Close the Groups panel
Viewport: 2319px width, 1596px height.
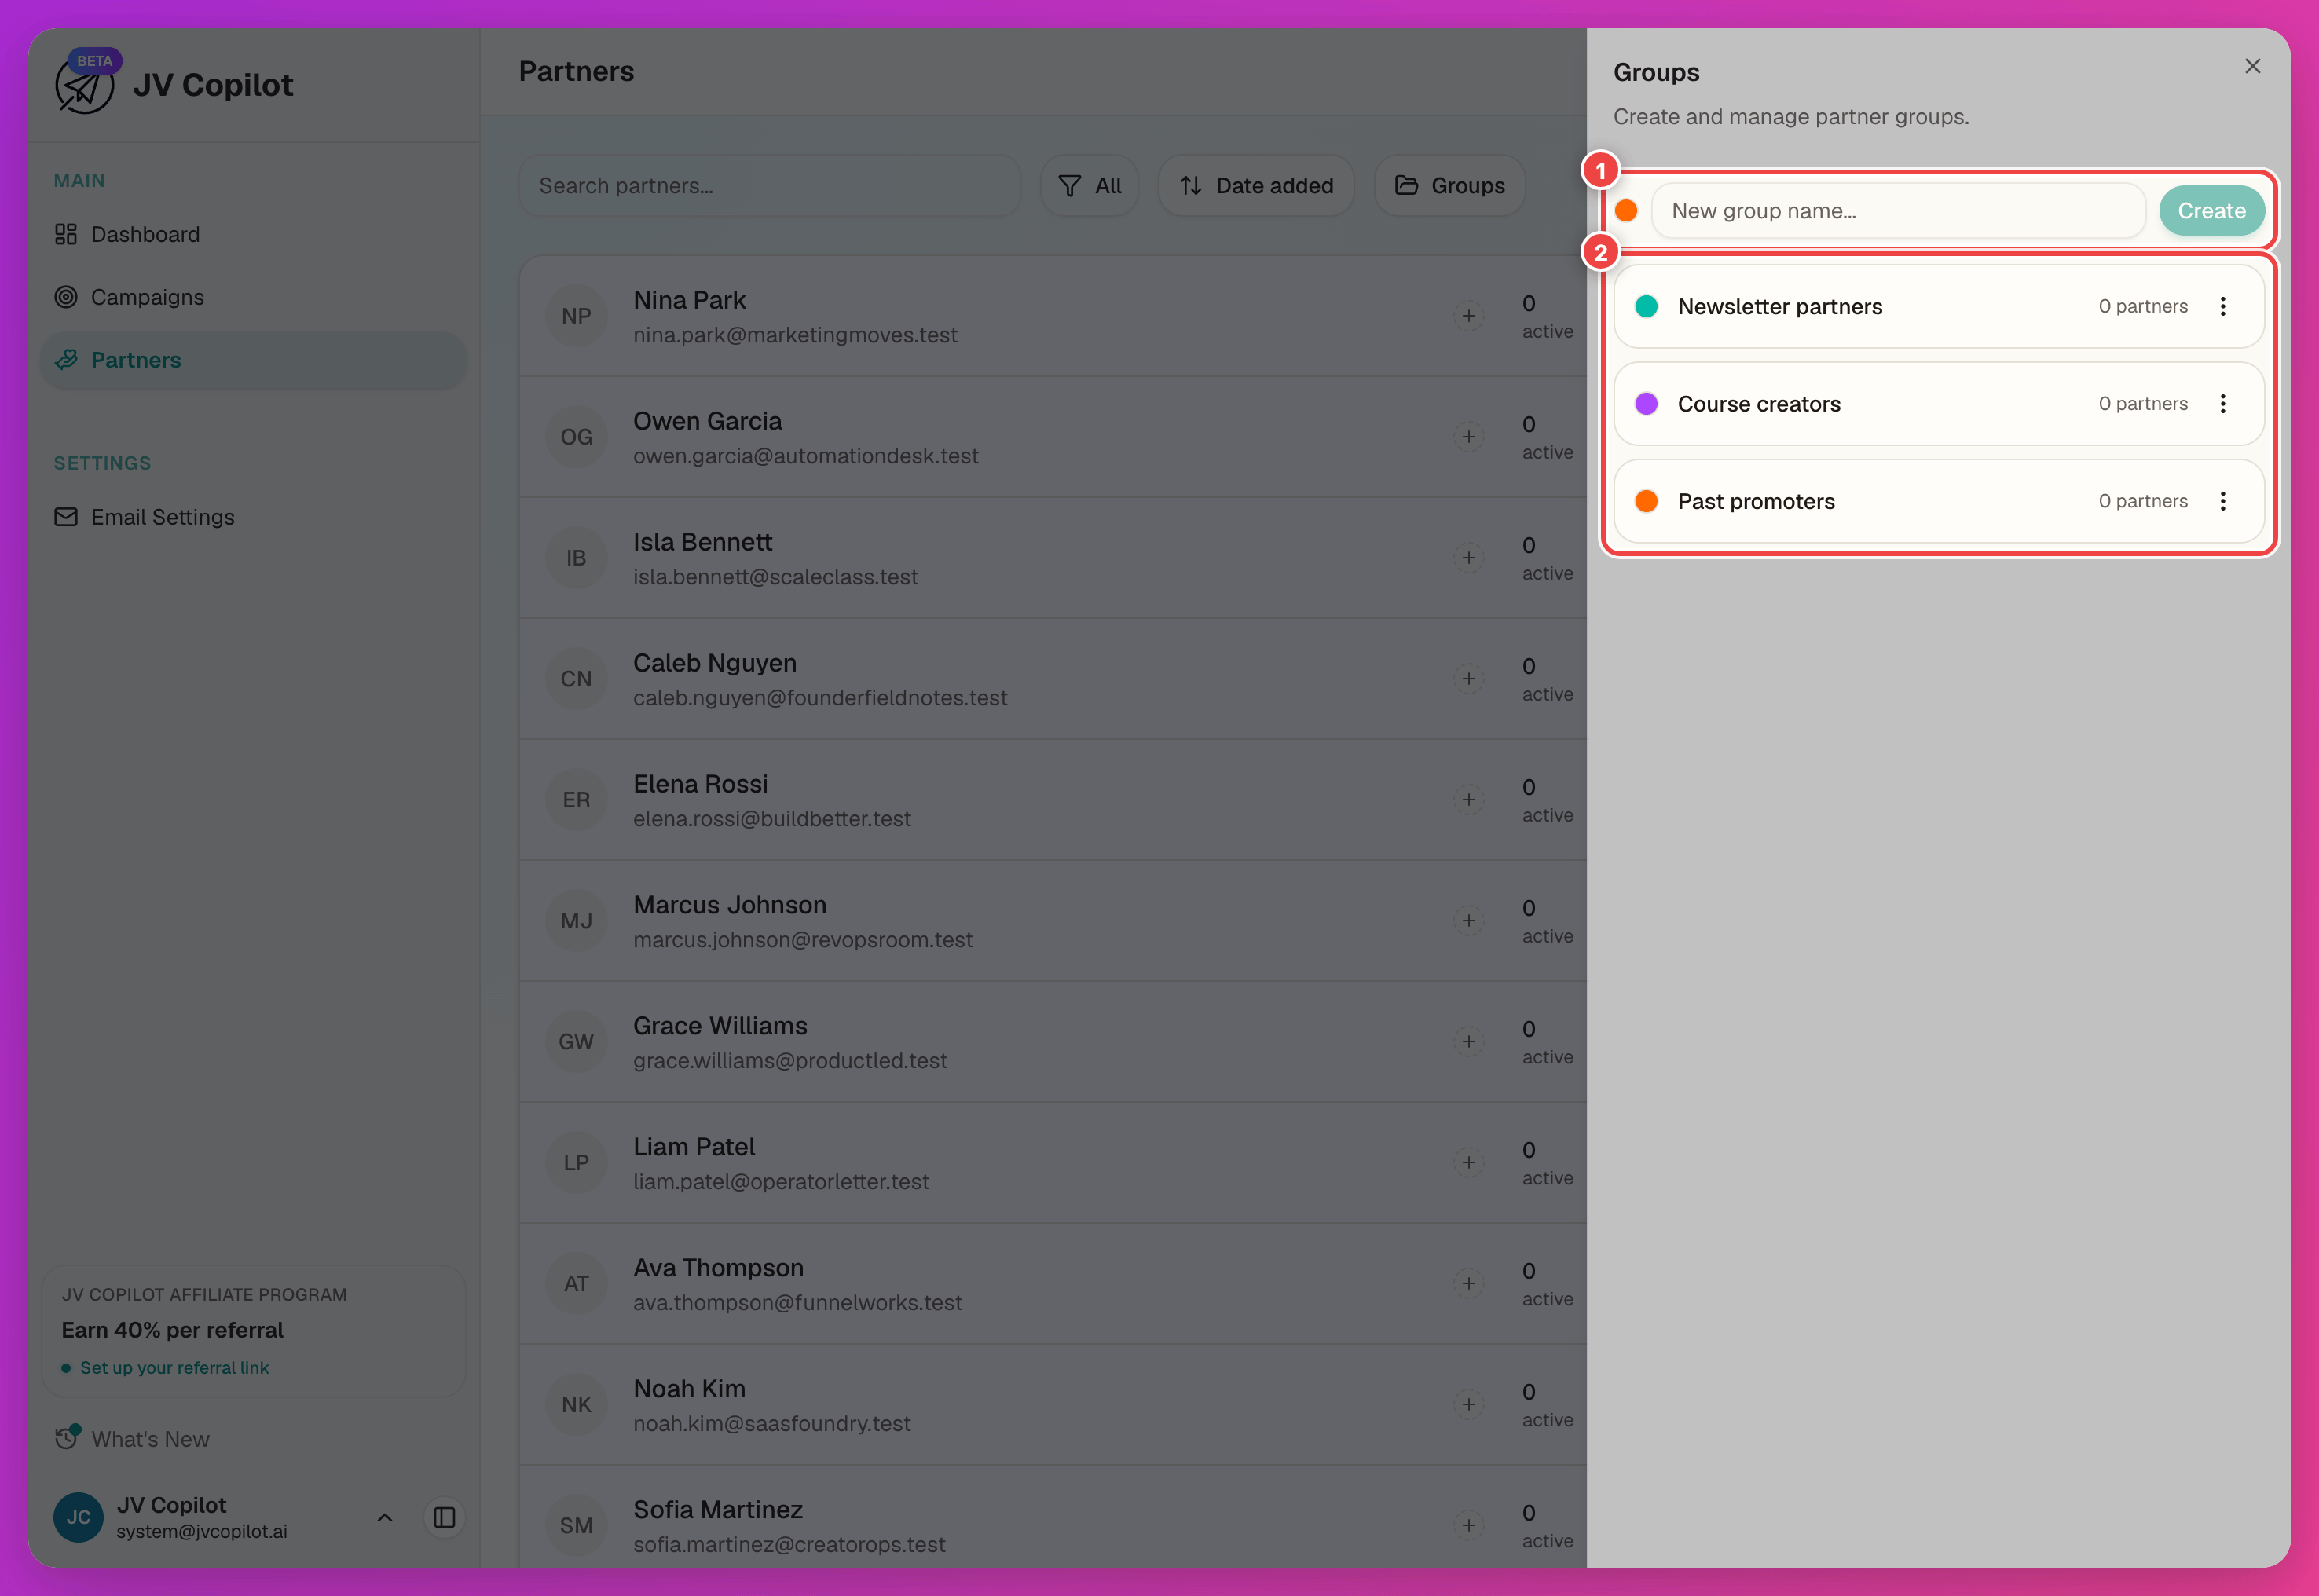click(x=2252, y=66)
